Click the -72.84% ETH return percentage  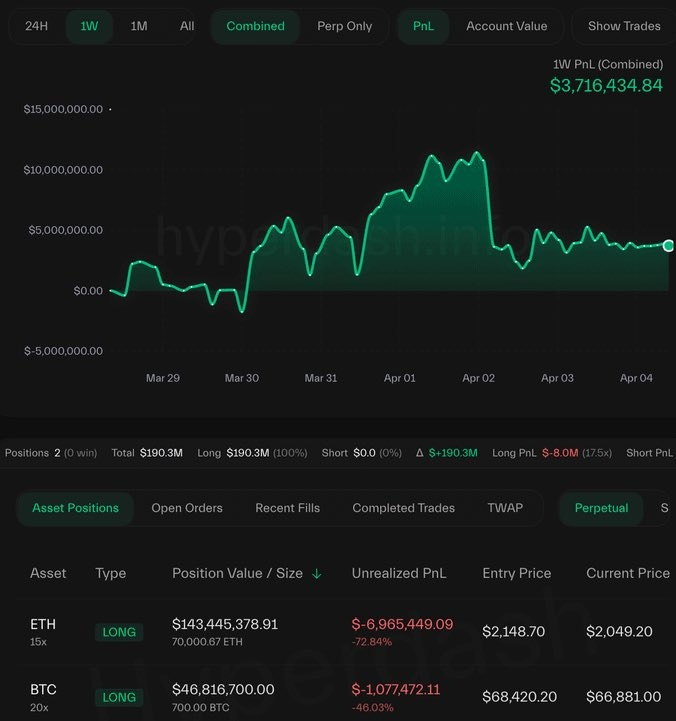point(372,642)
